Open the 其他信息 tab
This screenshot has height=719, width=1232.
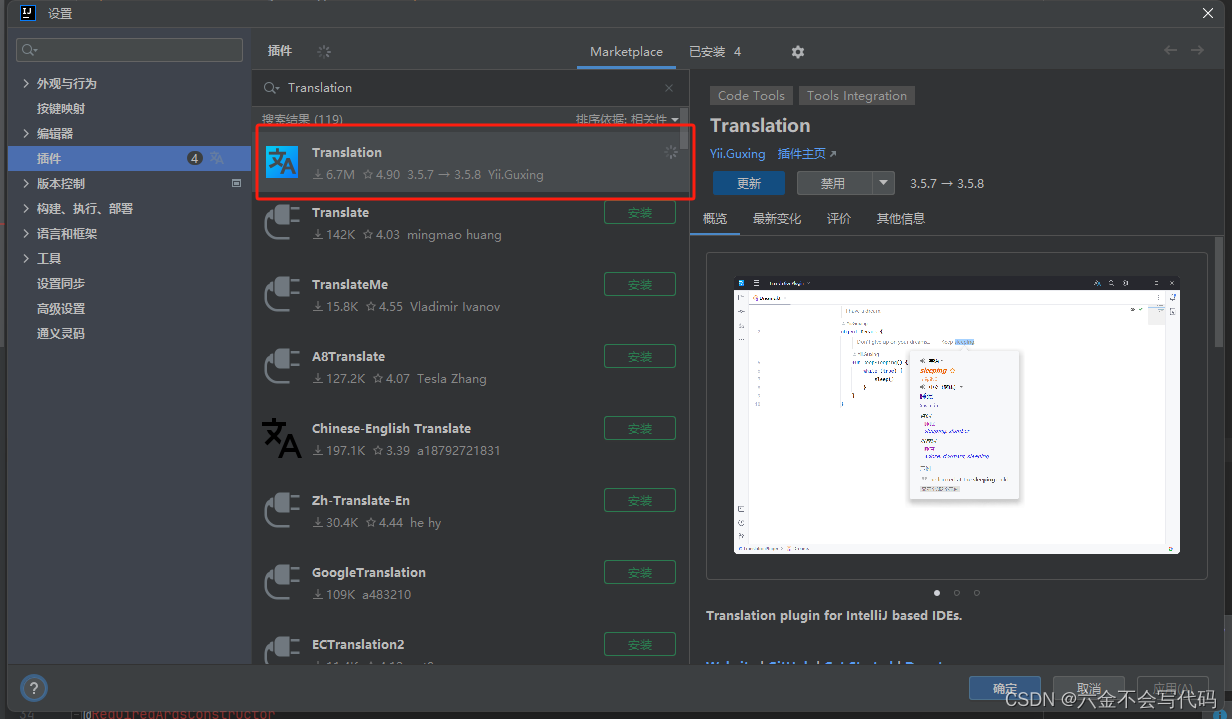pos(901,218)
